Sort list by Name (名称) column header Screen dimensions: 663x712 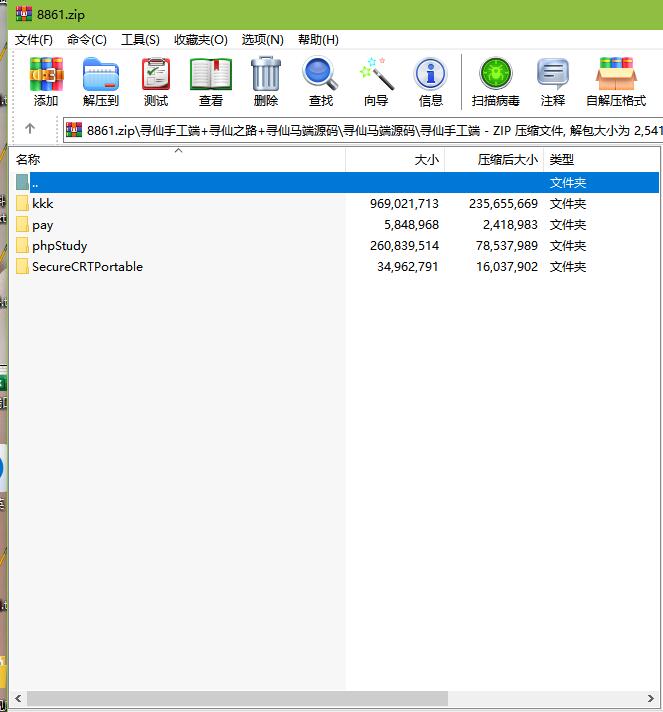click(28, 160)
